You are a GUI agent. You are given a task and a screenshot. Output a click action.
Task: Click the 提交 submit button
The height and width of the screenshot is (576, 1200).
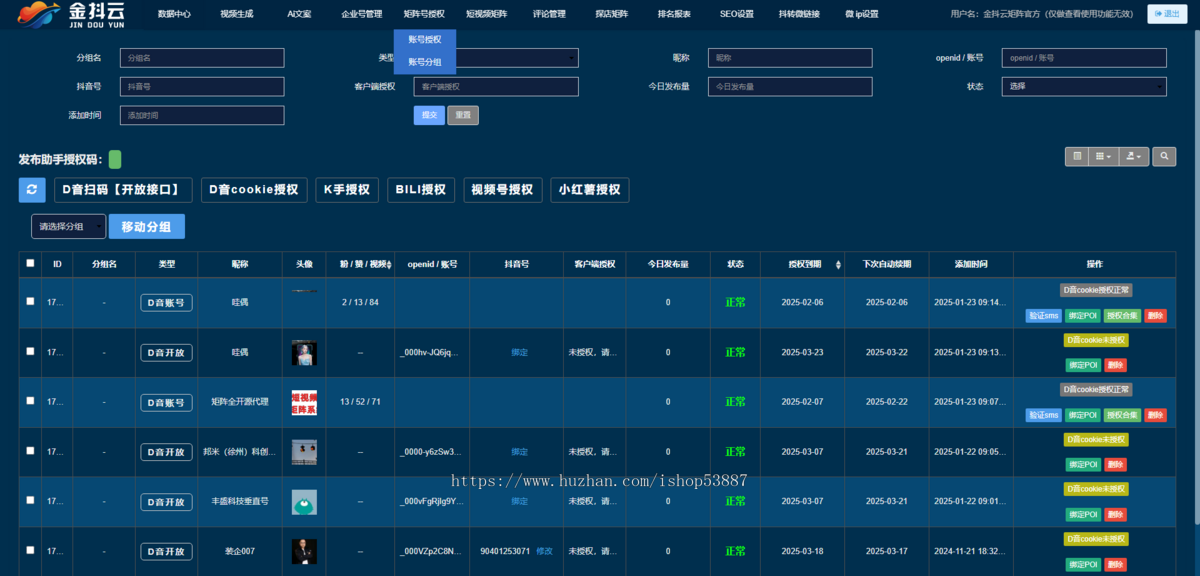[x=429, y=115]
